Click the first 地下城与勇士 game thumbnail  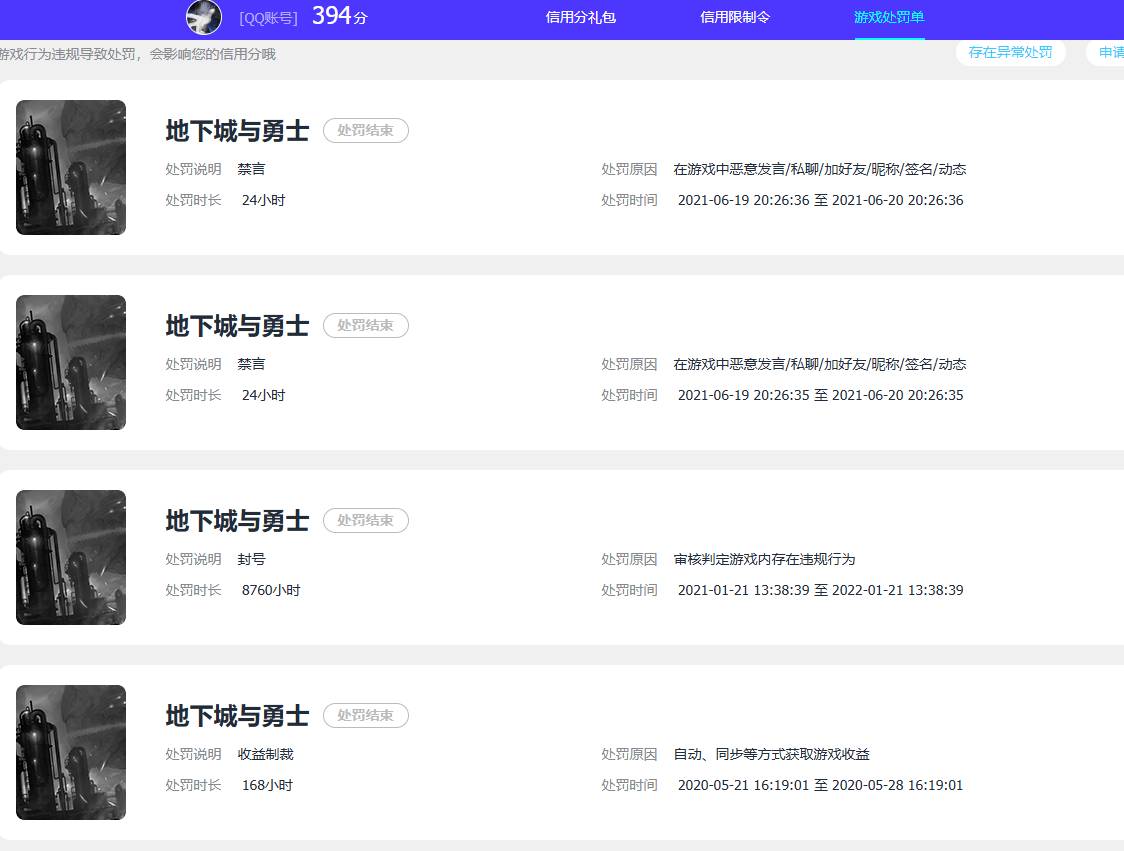click(70, 167)
